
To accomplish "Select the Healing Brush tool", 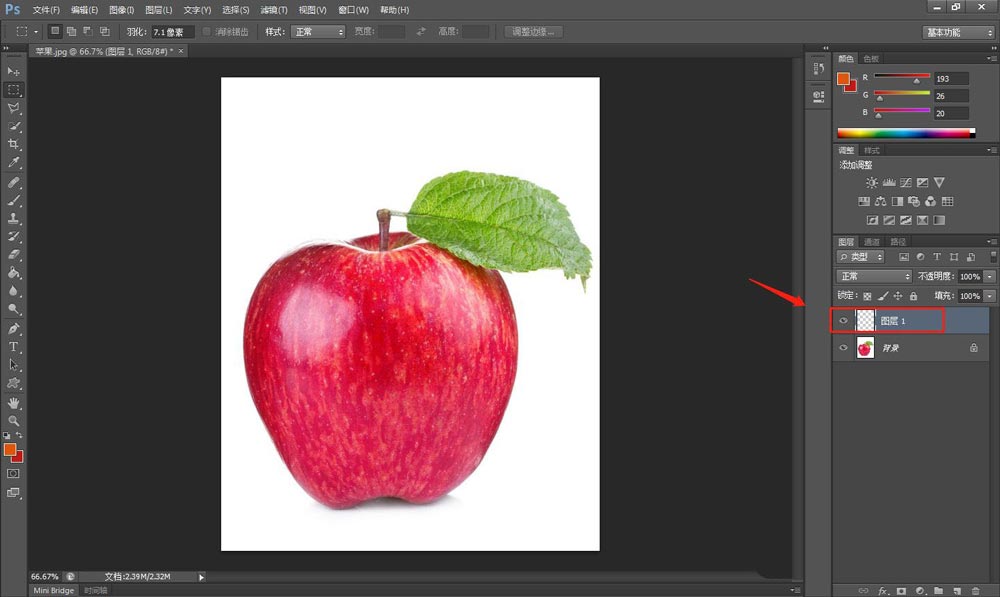I will coord(13,182).
